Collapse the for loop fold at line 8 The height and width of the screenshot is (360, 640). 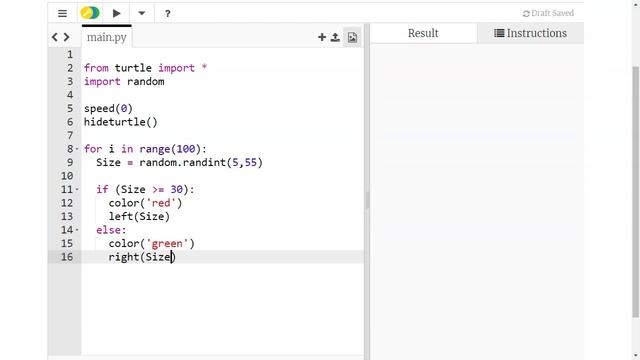[77, 149]
